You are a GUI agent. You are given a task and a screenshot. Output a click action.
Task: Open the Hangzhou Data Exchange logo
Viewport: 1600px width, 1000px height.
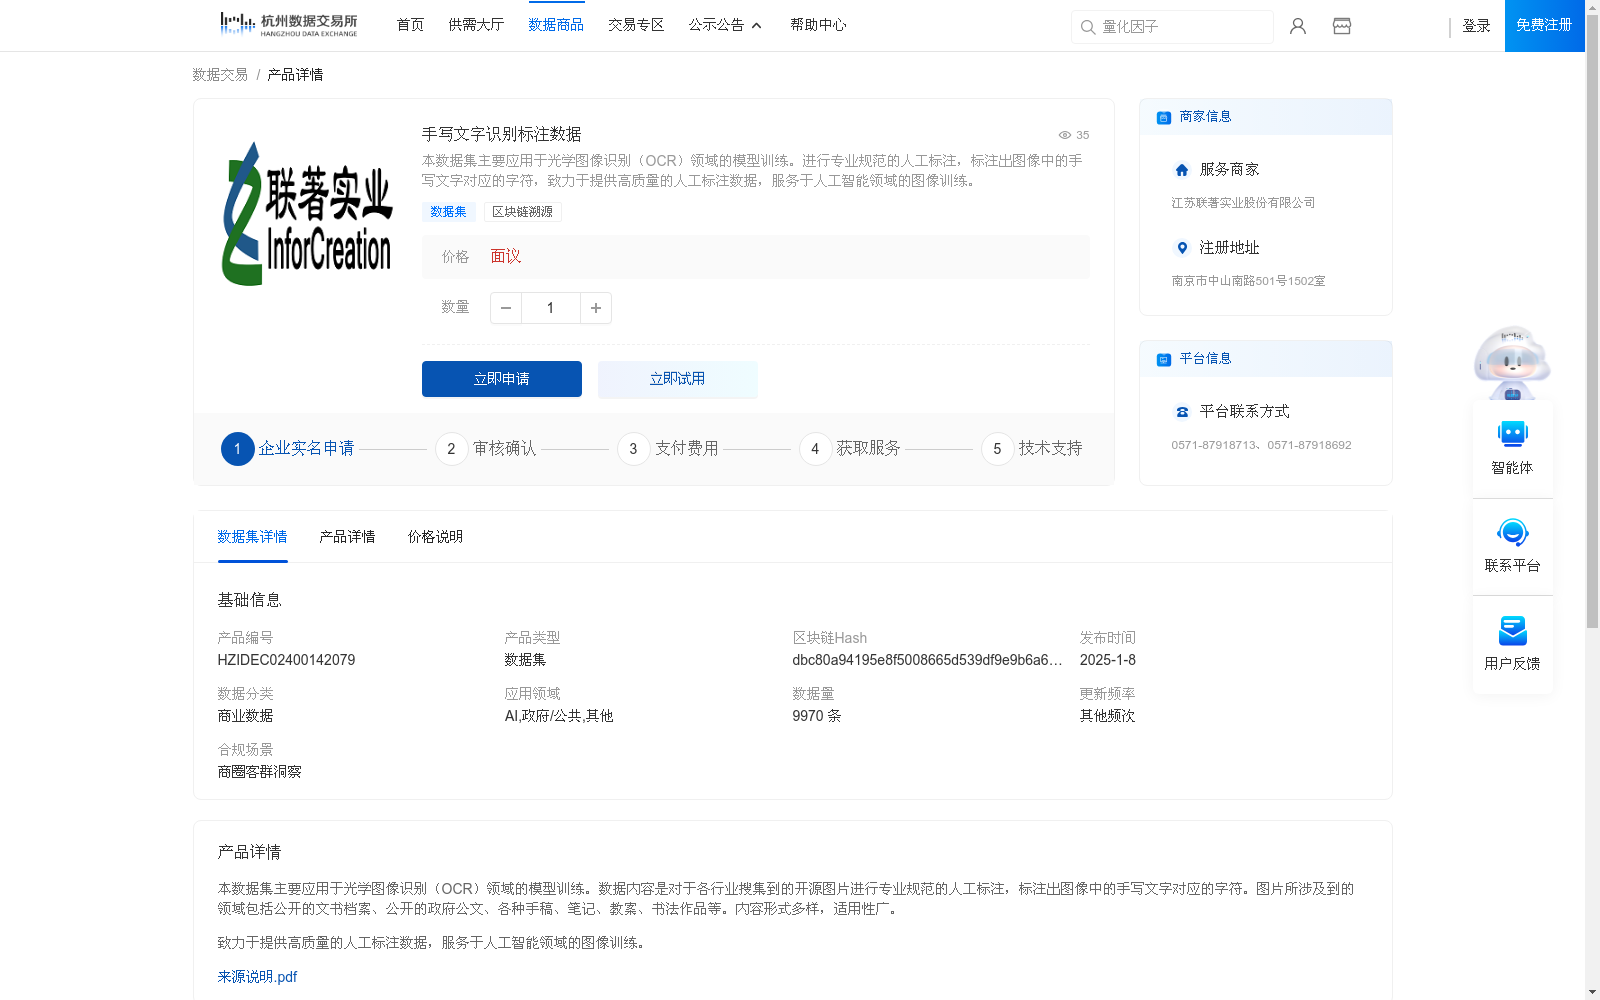288,25
